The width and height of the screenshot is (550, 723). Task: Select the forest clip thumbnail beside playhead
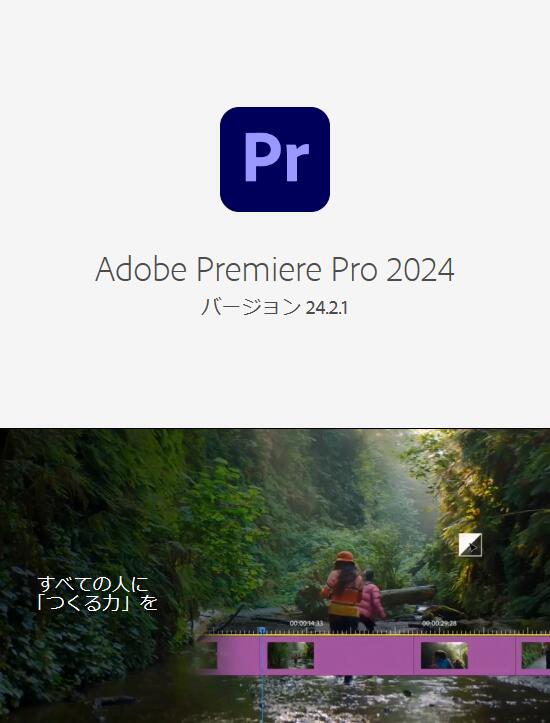coord(290,655)
